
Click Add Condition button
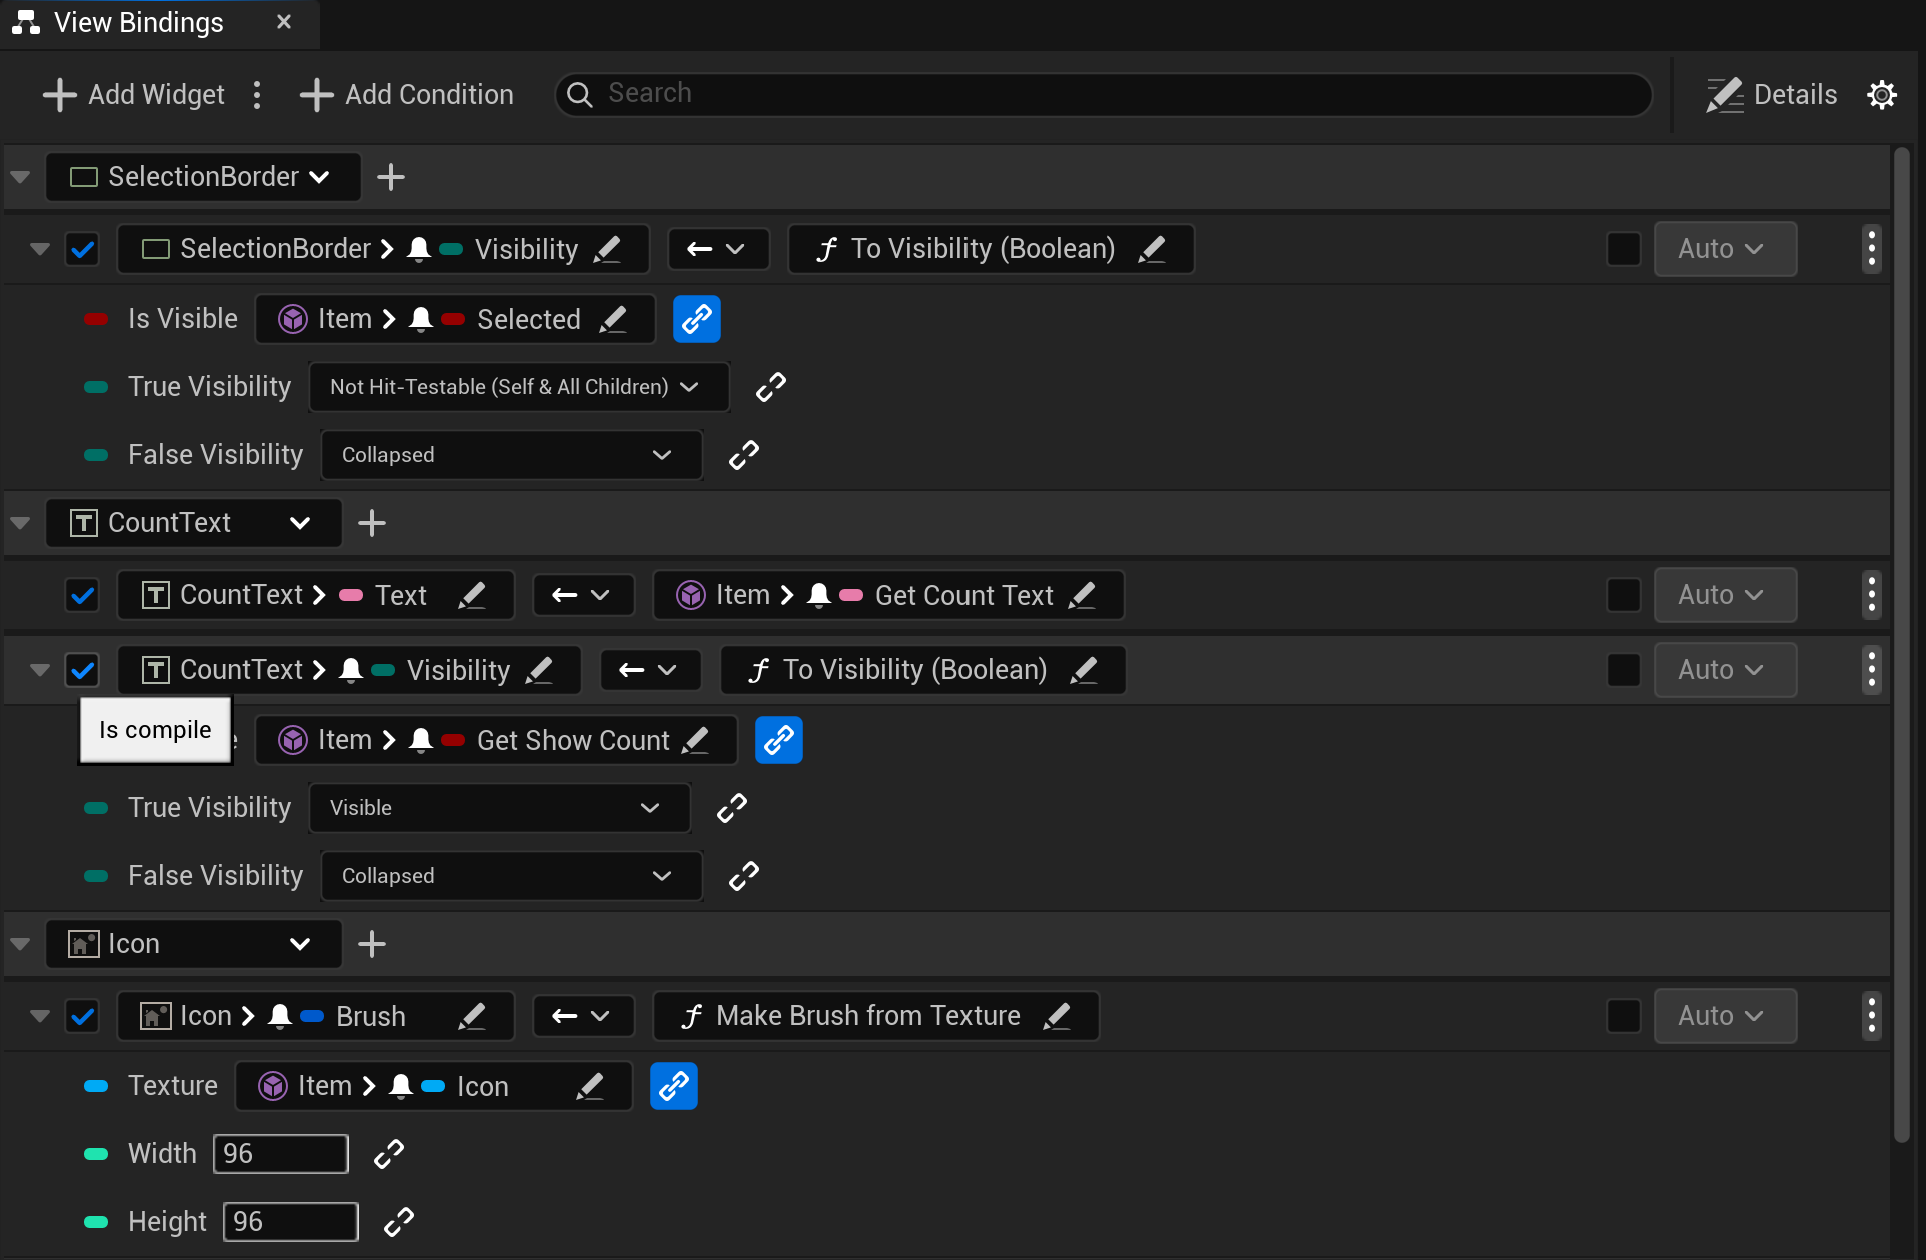coord(408,95)
